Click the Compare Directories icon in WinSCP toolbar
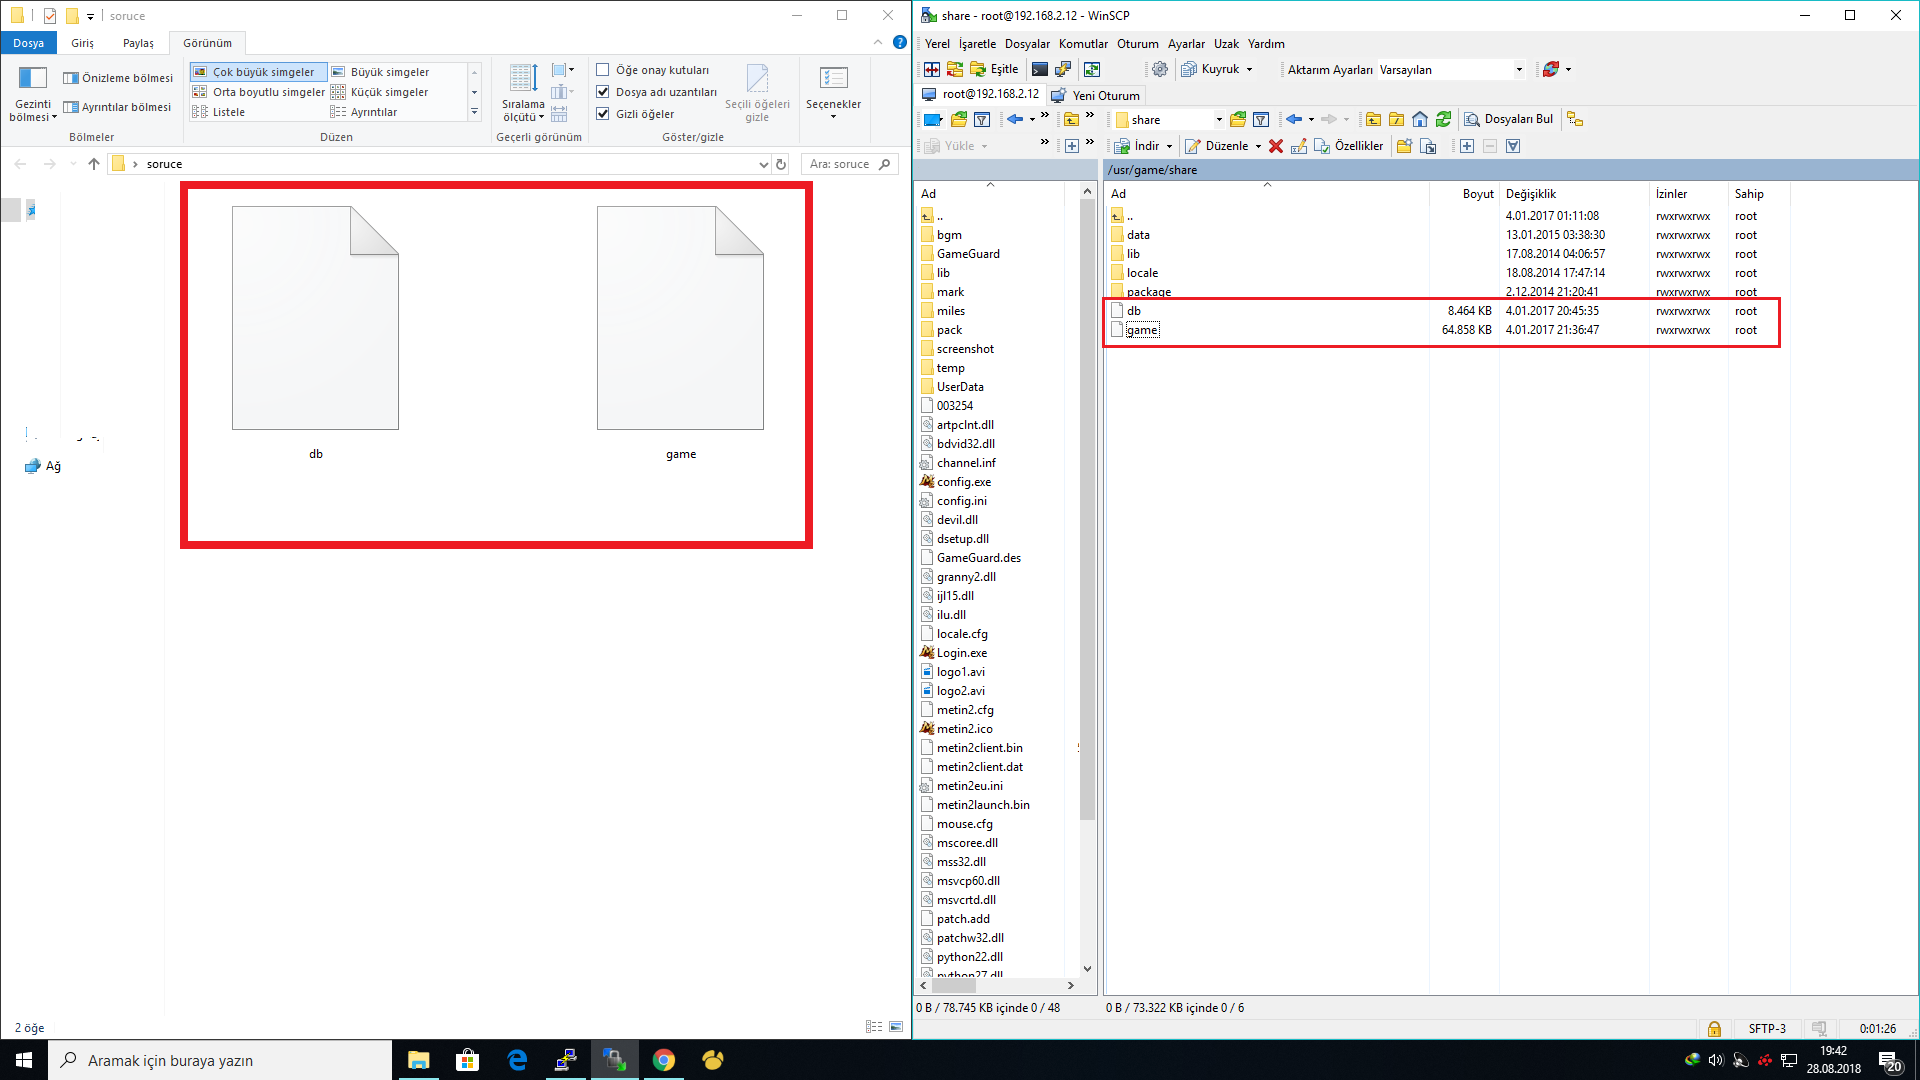The image size is (1920, 1080). click(x=932, y=69)
